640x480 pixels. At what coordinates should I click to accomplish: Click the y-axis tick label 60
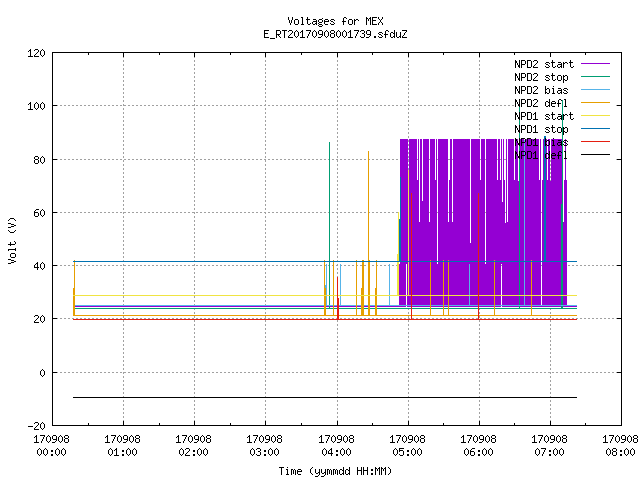pyautogui.click(x=39, y=213)
